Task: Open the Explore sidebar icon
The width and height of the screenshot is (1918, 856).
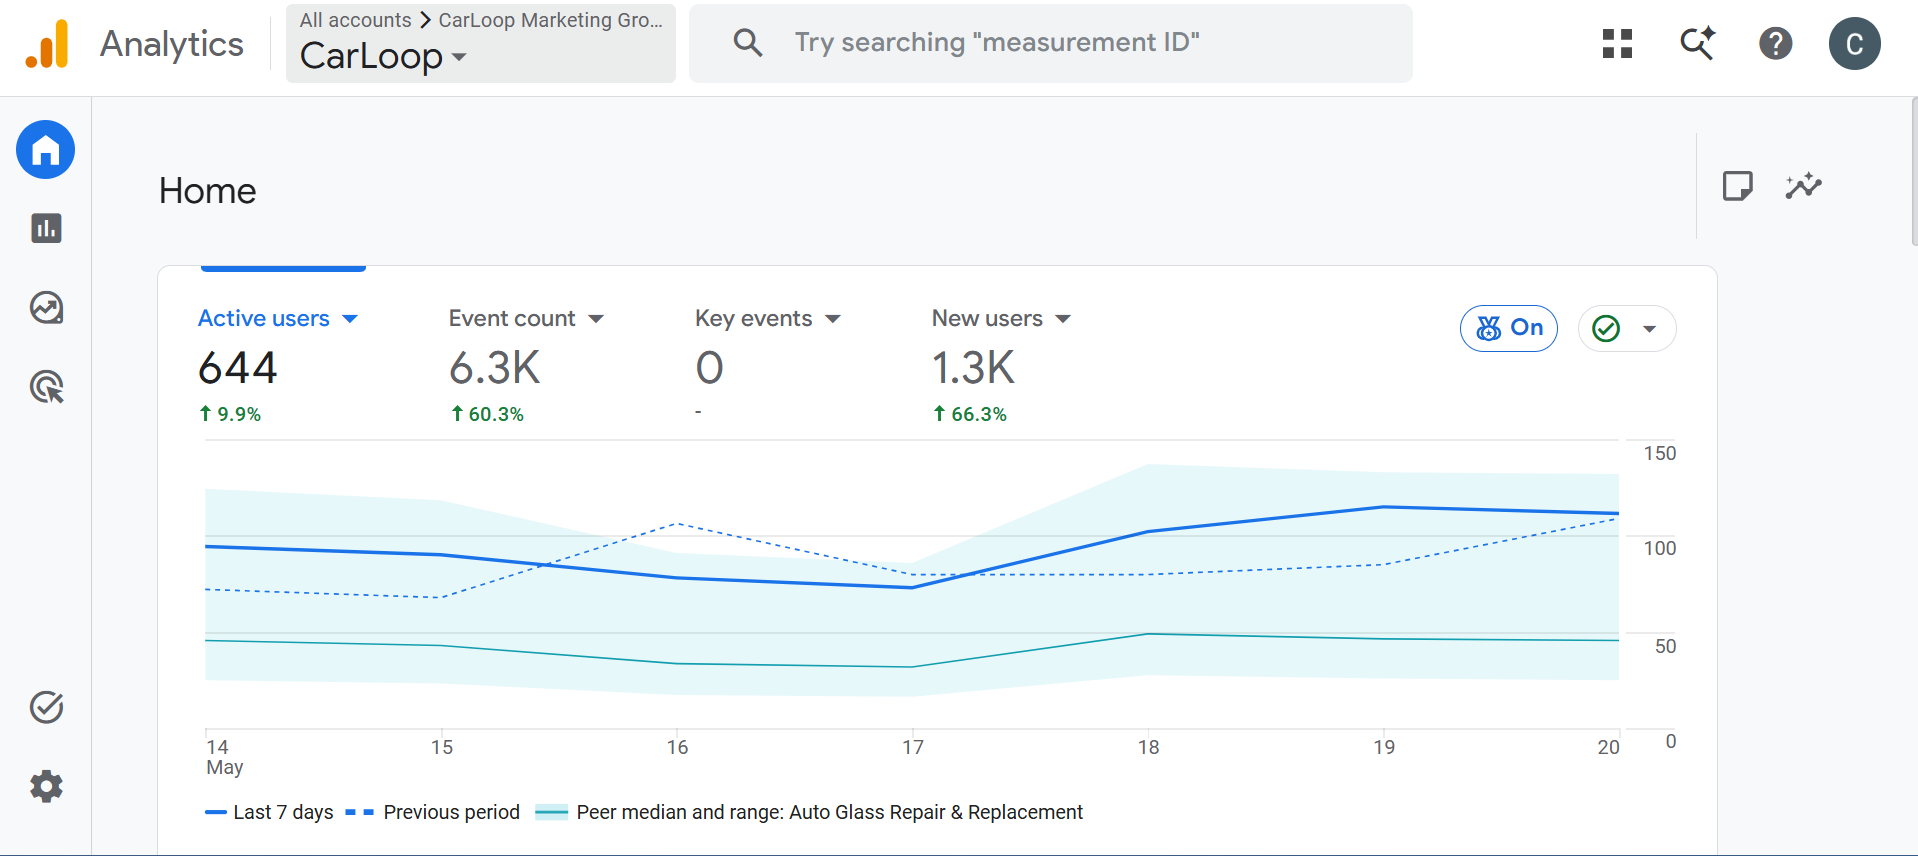Action: tap(46, 308)
